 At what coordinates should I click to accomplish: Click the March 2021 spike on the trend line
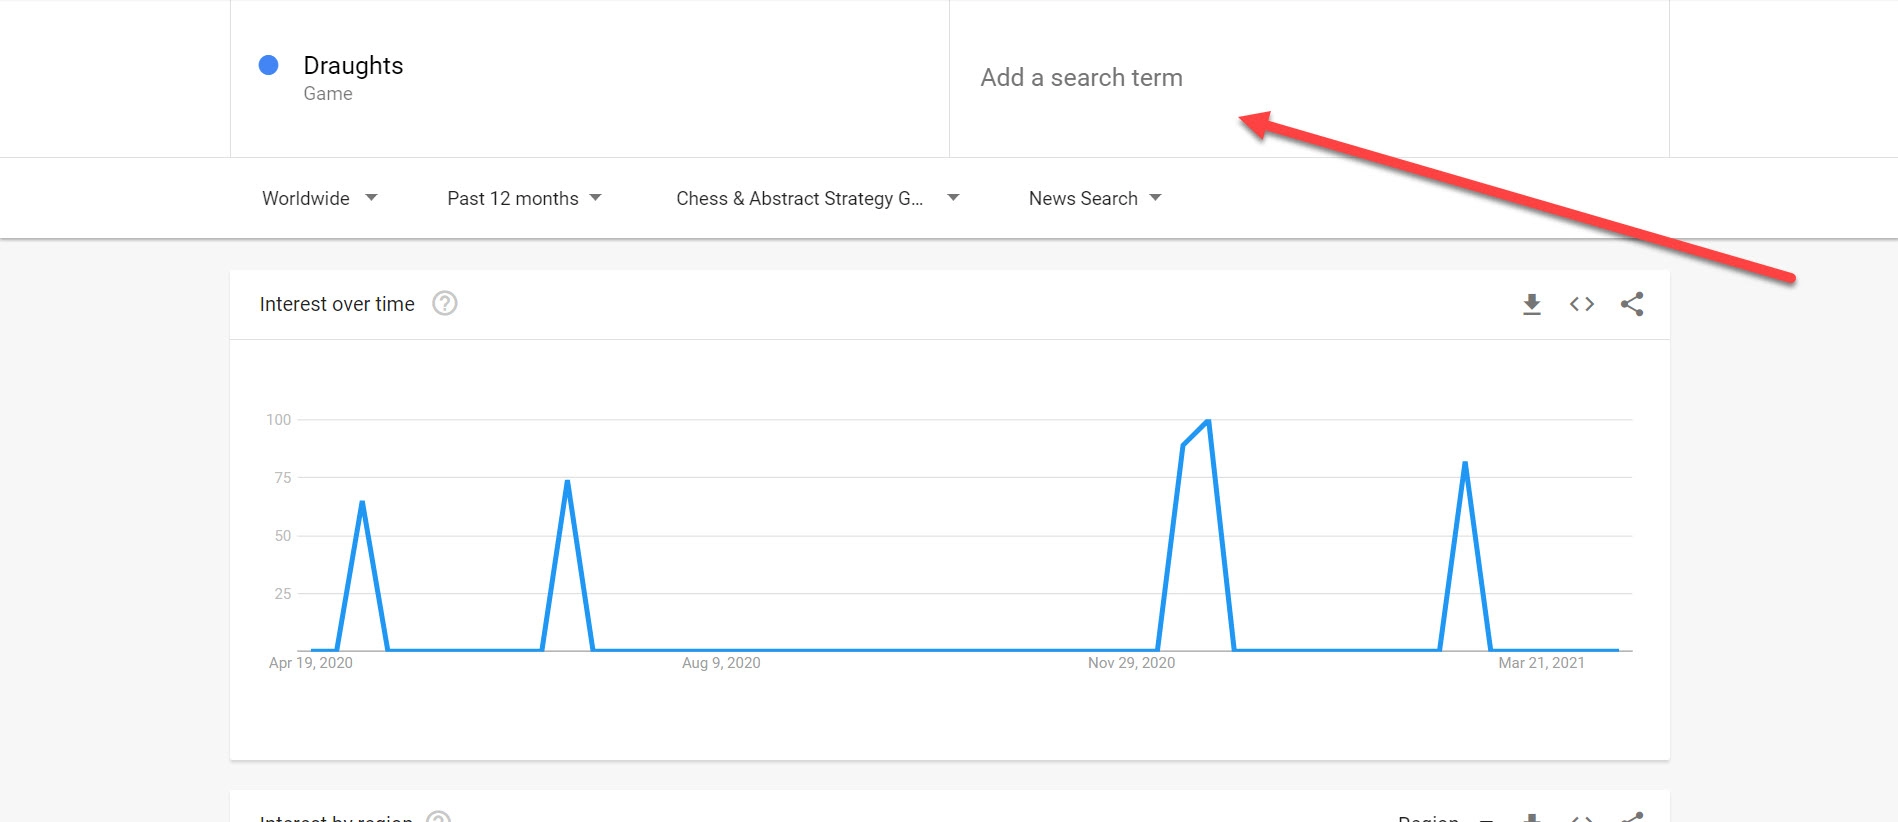(x=1466, y=462)
